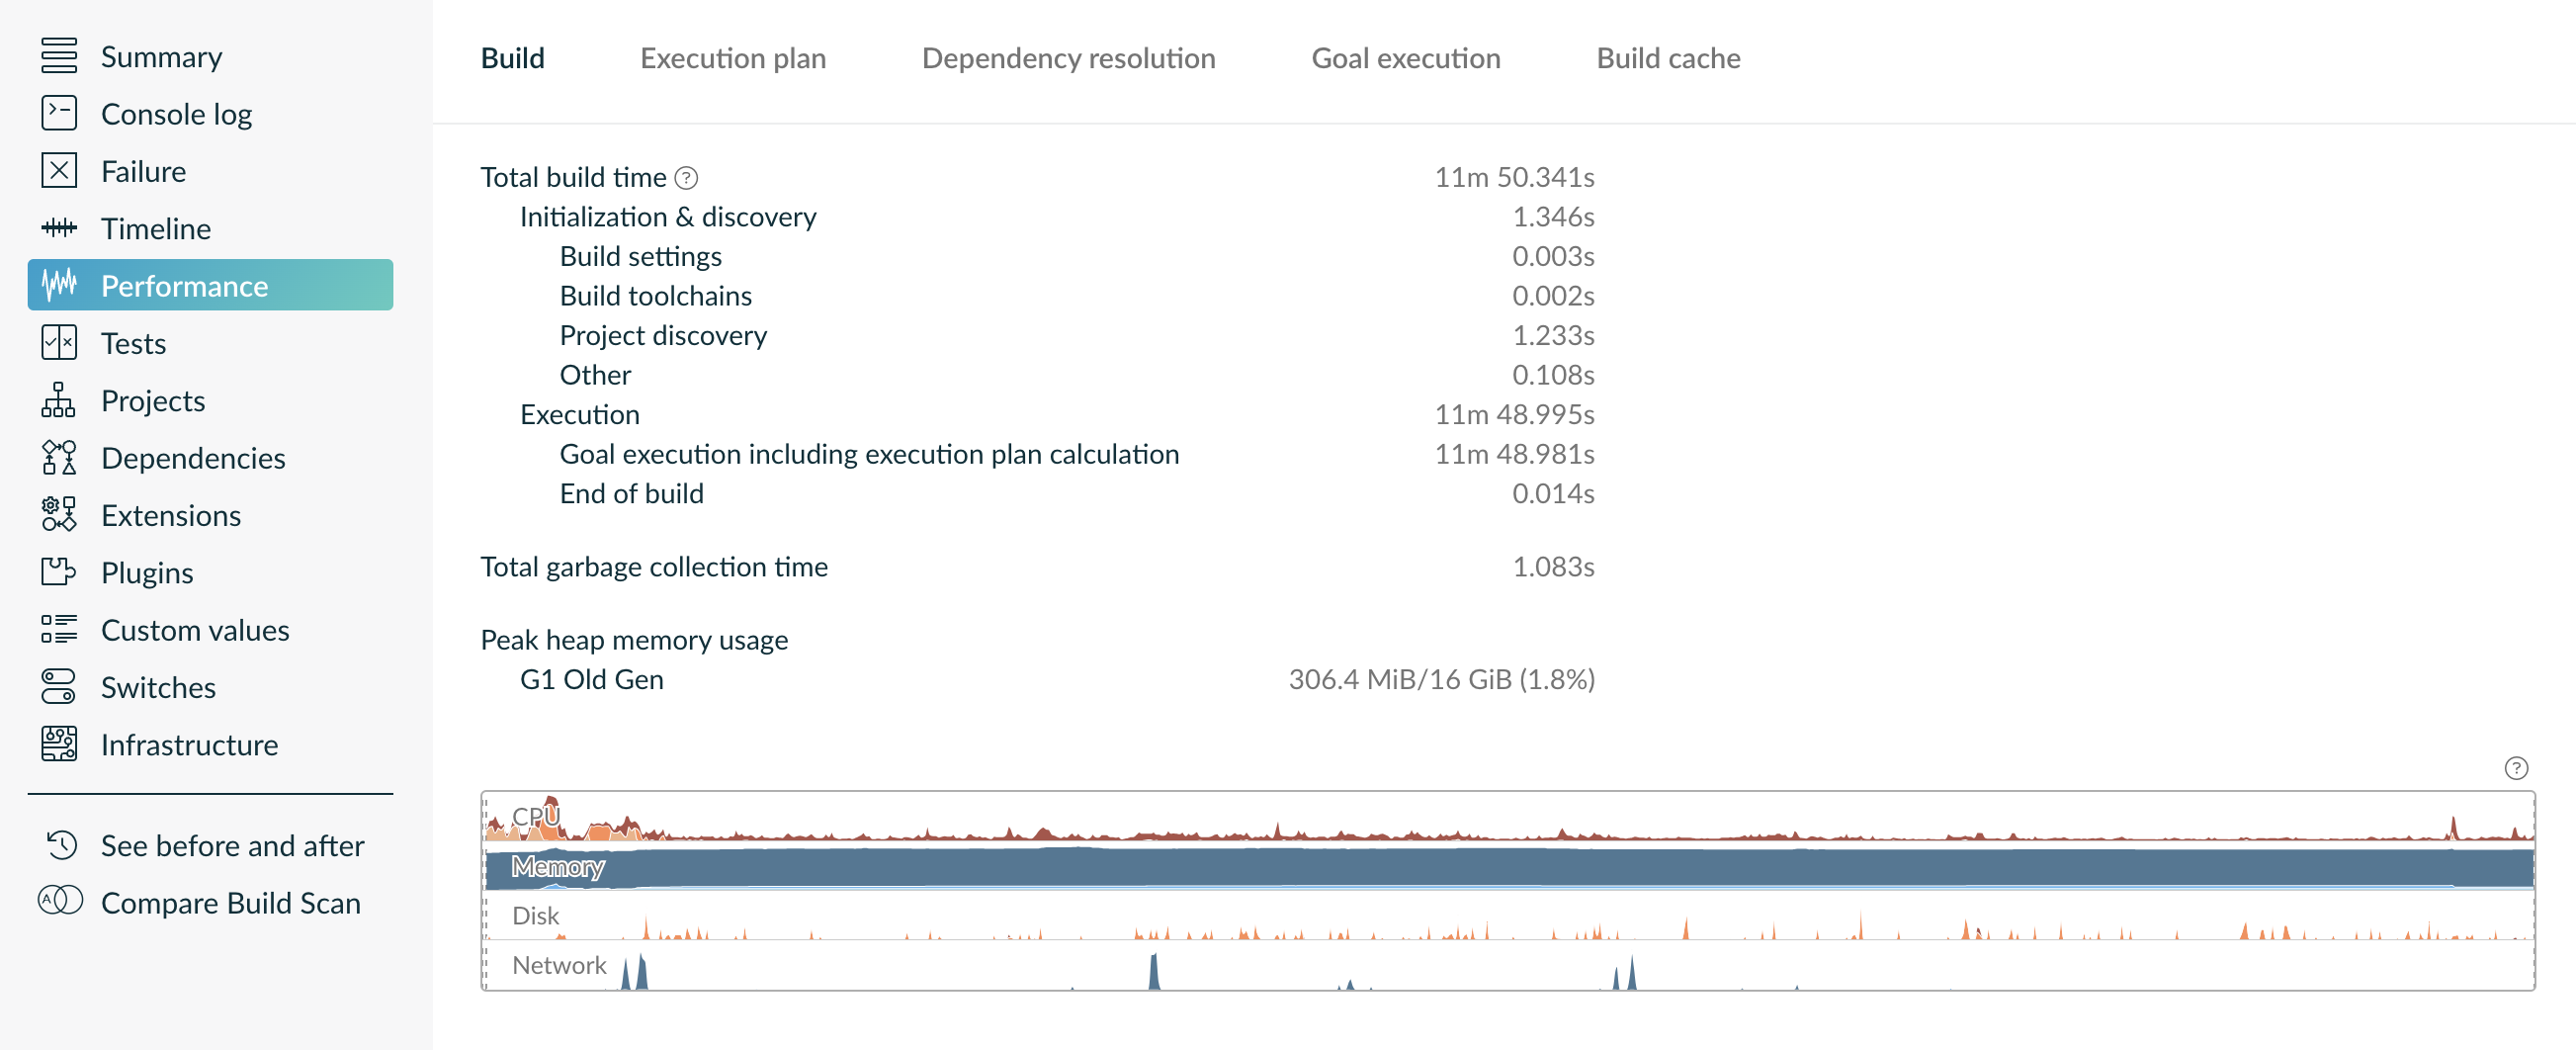Click the See before and after link
This screenshot has width=2576, height=1050.
pyautogui.click(x=232, y=845)
